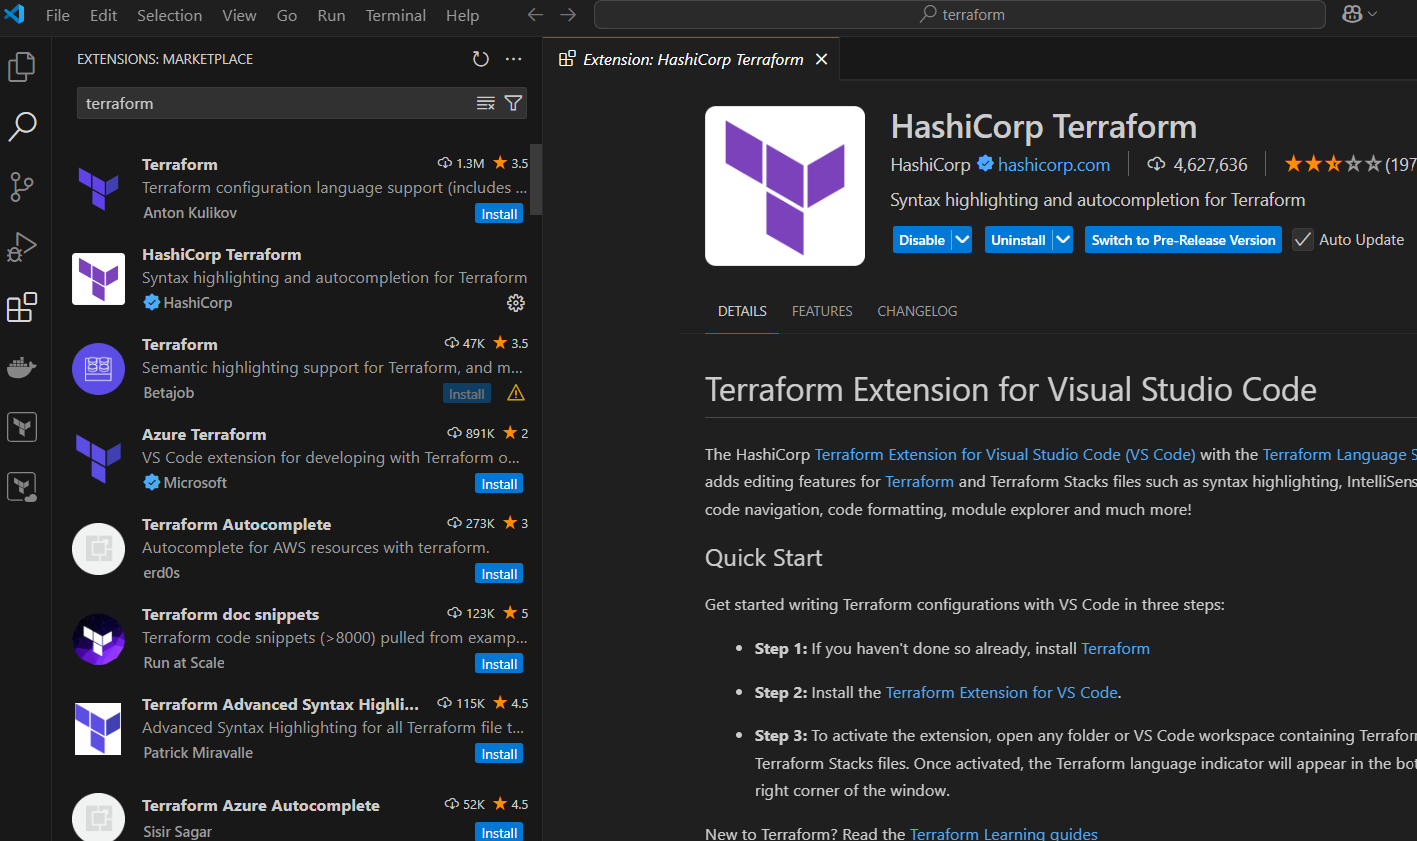Open Run and Debug view
Image resolution: width=1417 pixels, height=841 pixels.
[x=22, y=246]
